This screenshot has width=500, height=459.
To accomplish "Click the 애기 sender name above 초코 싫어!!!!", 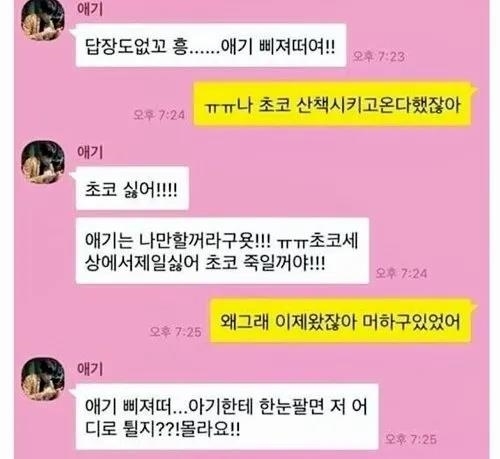I will 90,152.
